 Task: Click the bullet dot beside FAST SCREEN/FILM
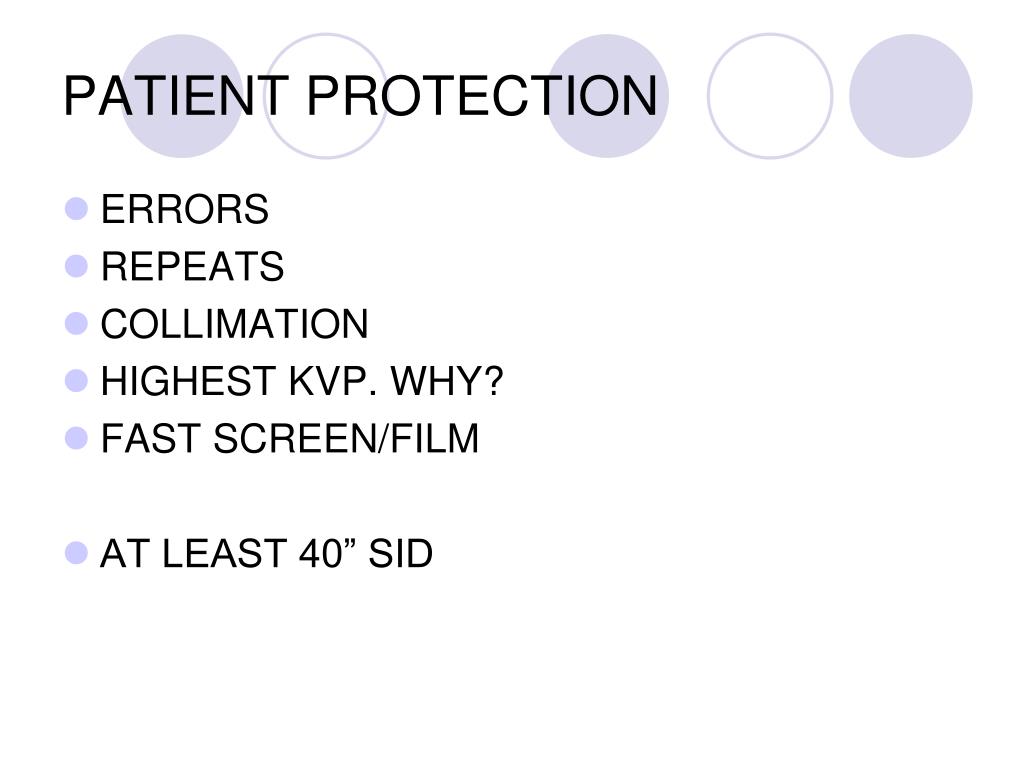(76, 438)
